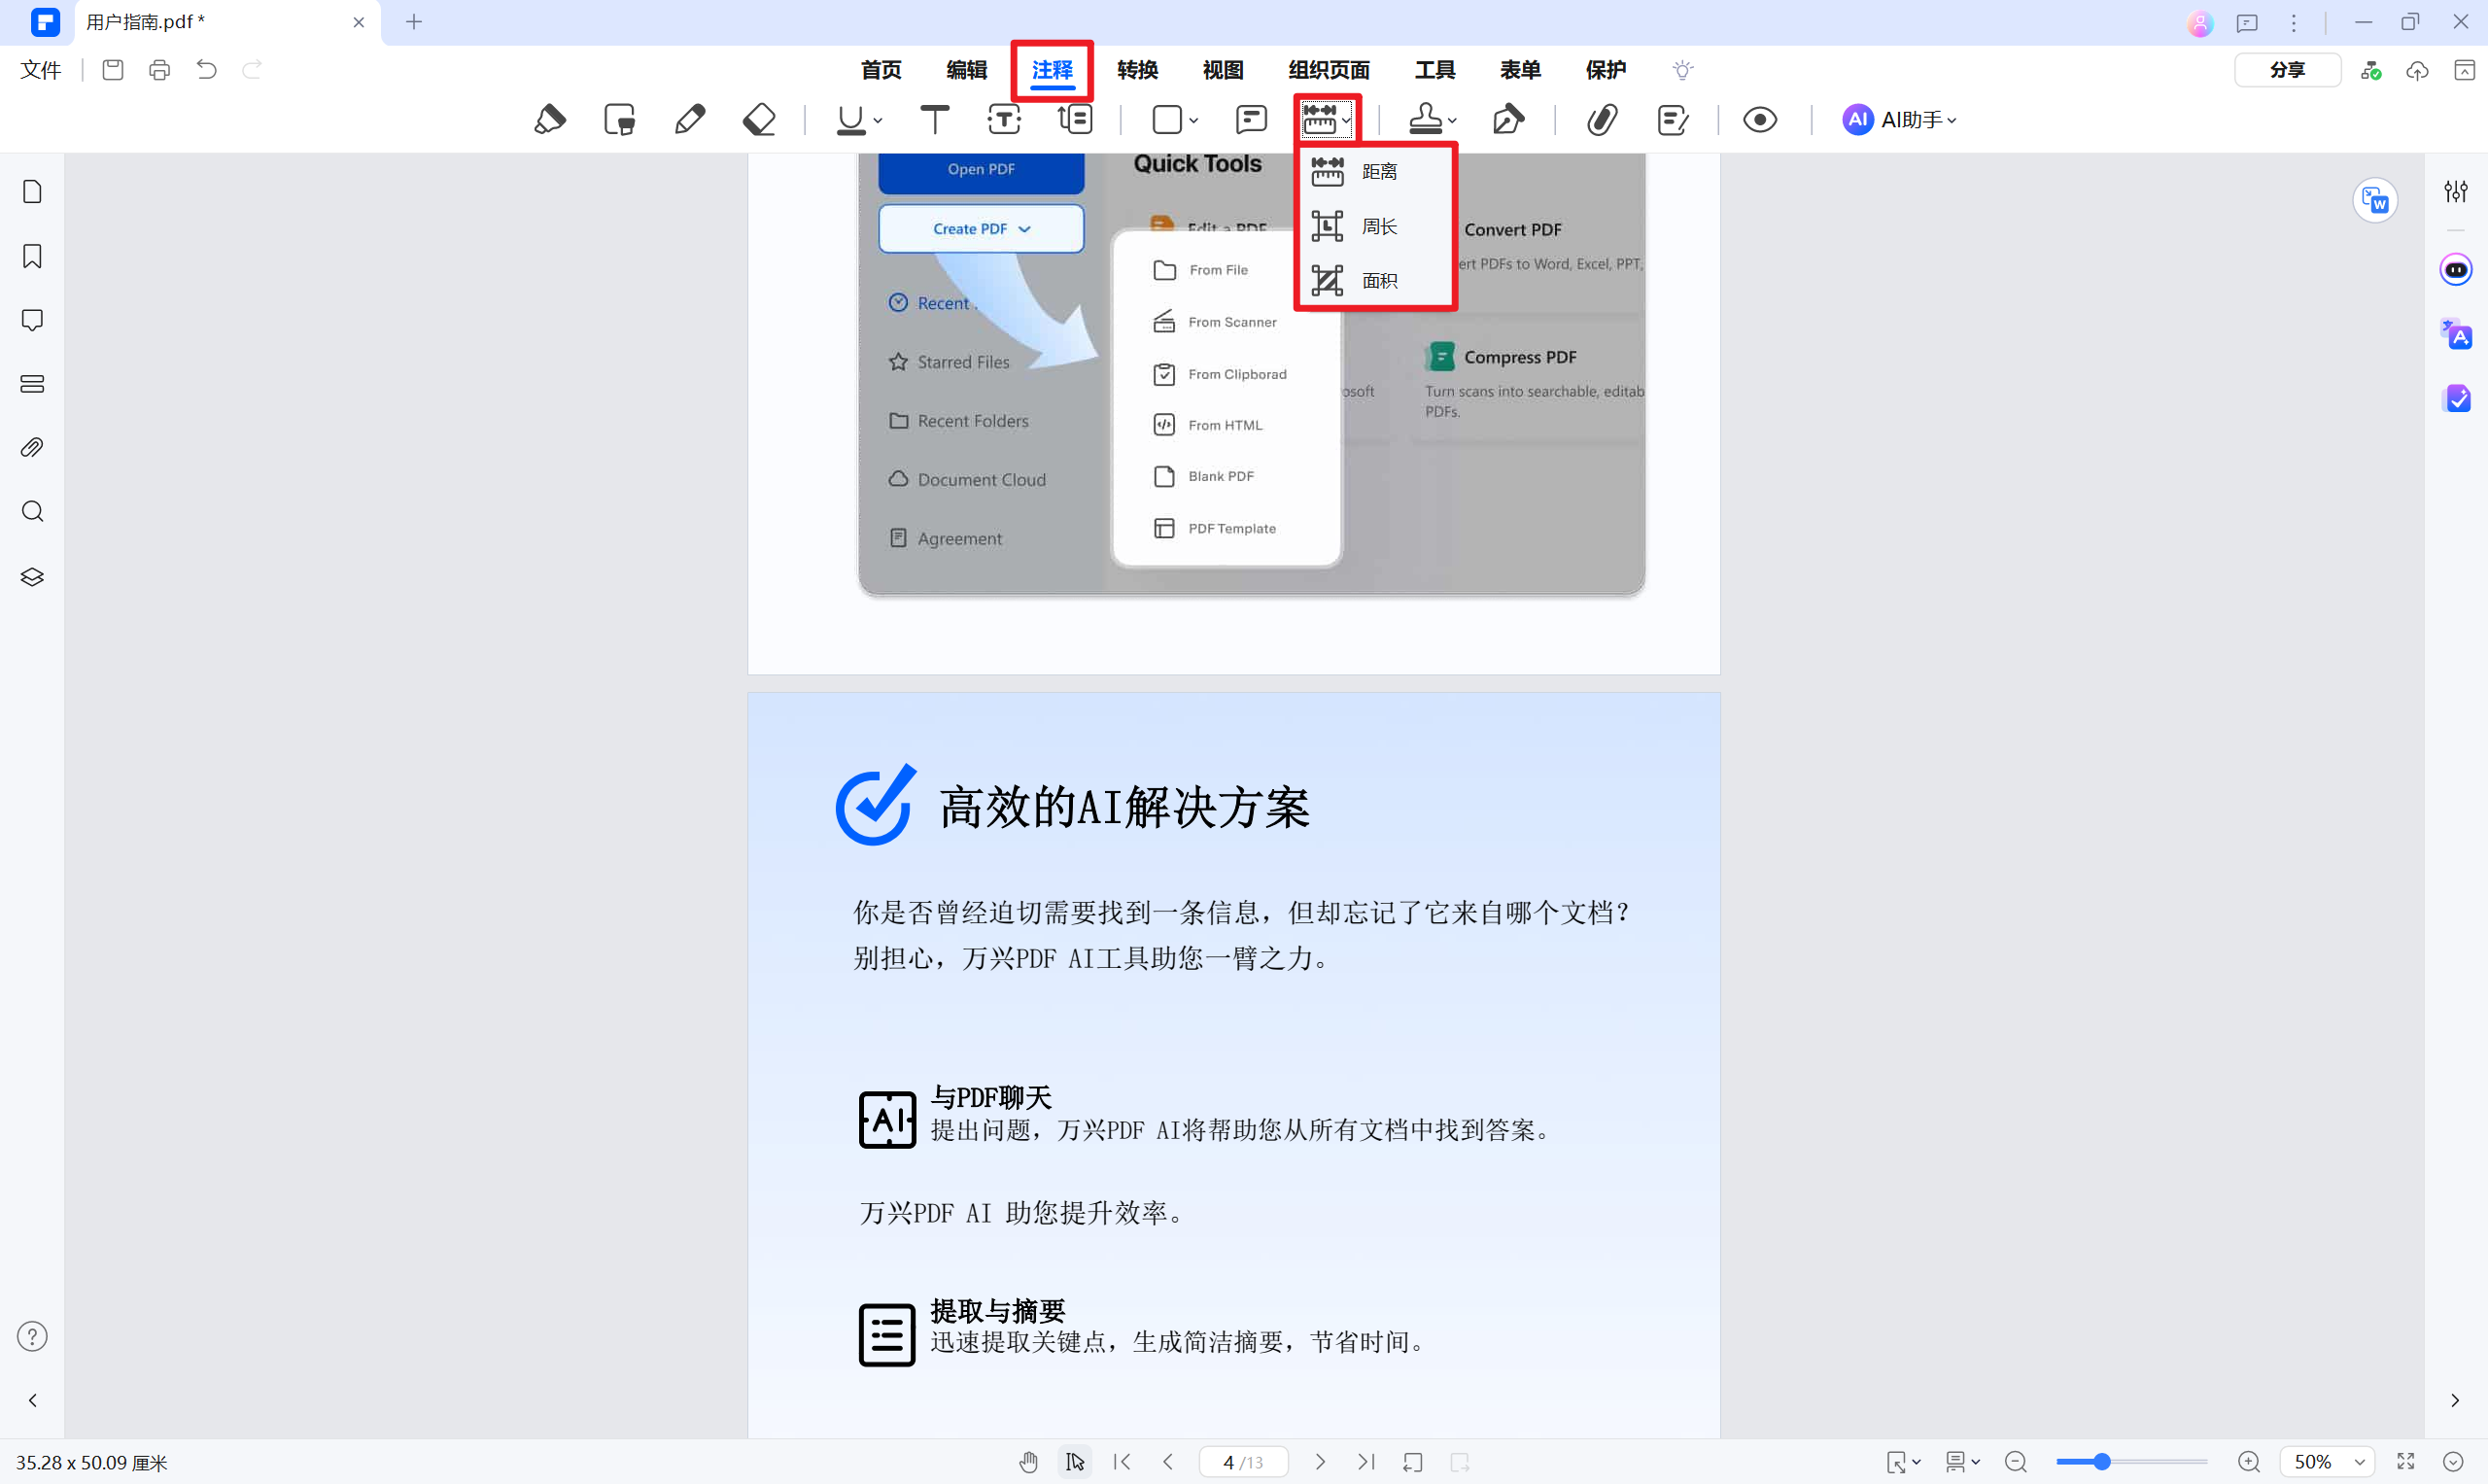This screenshot has height=1484, width=2488.
Task: Switch to the 表单 ribbon tab
Action: tap(1519, 70)
